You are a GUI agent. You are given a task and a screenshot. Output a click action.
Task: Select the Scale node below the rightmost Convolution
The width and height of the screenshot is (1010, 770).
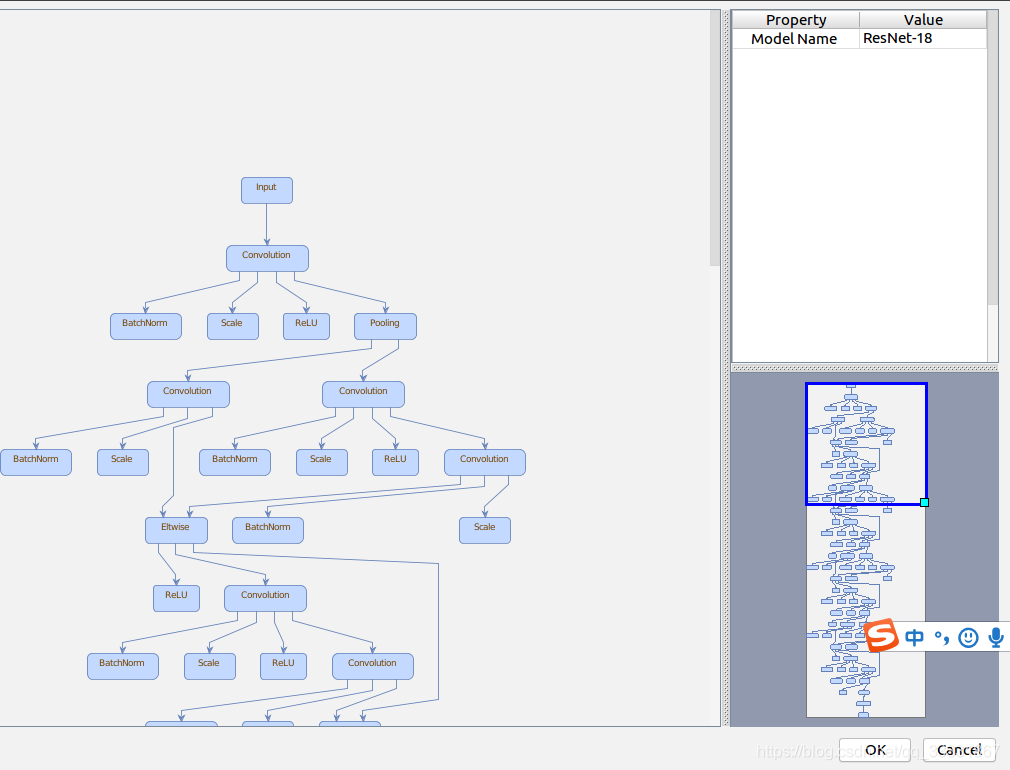[x=485, y=530]
